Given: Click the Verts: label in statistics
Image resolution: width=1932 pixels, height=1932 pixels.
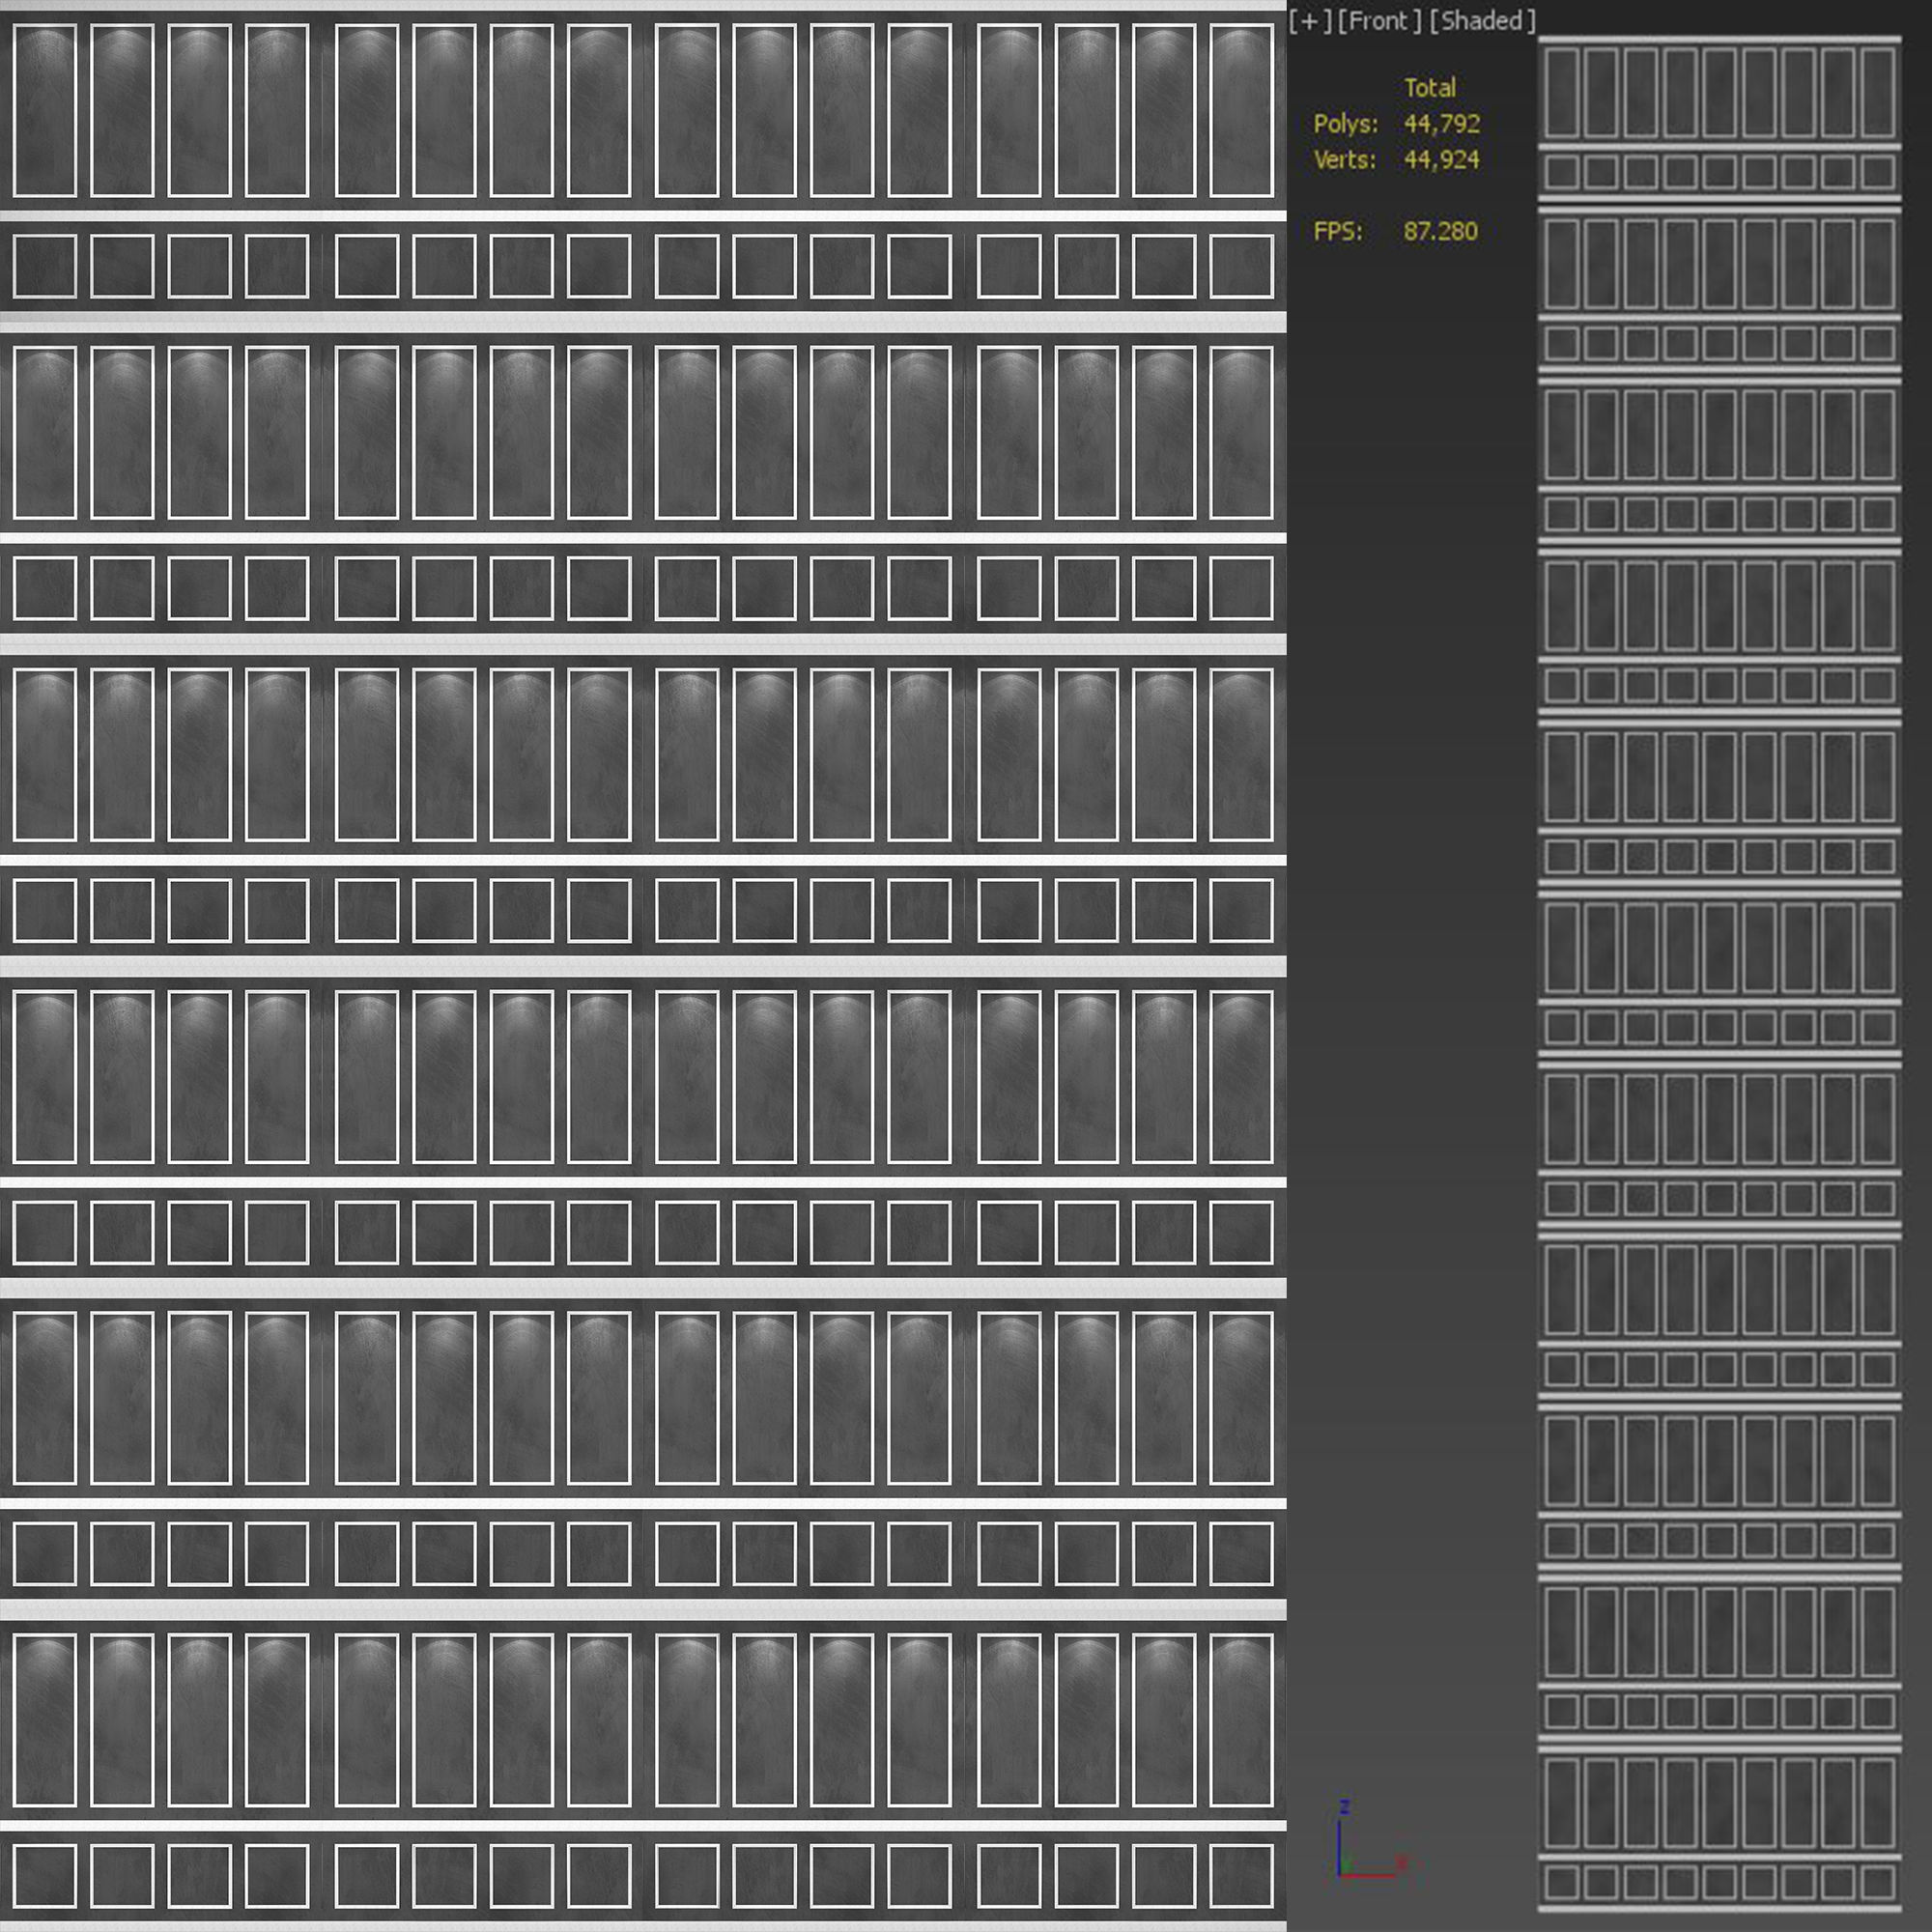Looking at the screenshot, I should click(1344, 160).
